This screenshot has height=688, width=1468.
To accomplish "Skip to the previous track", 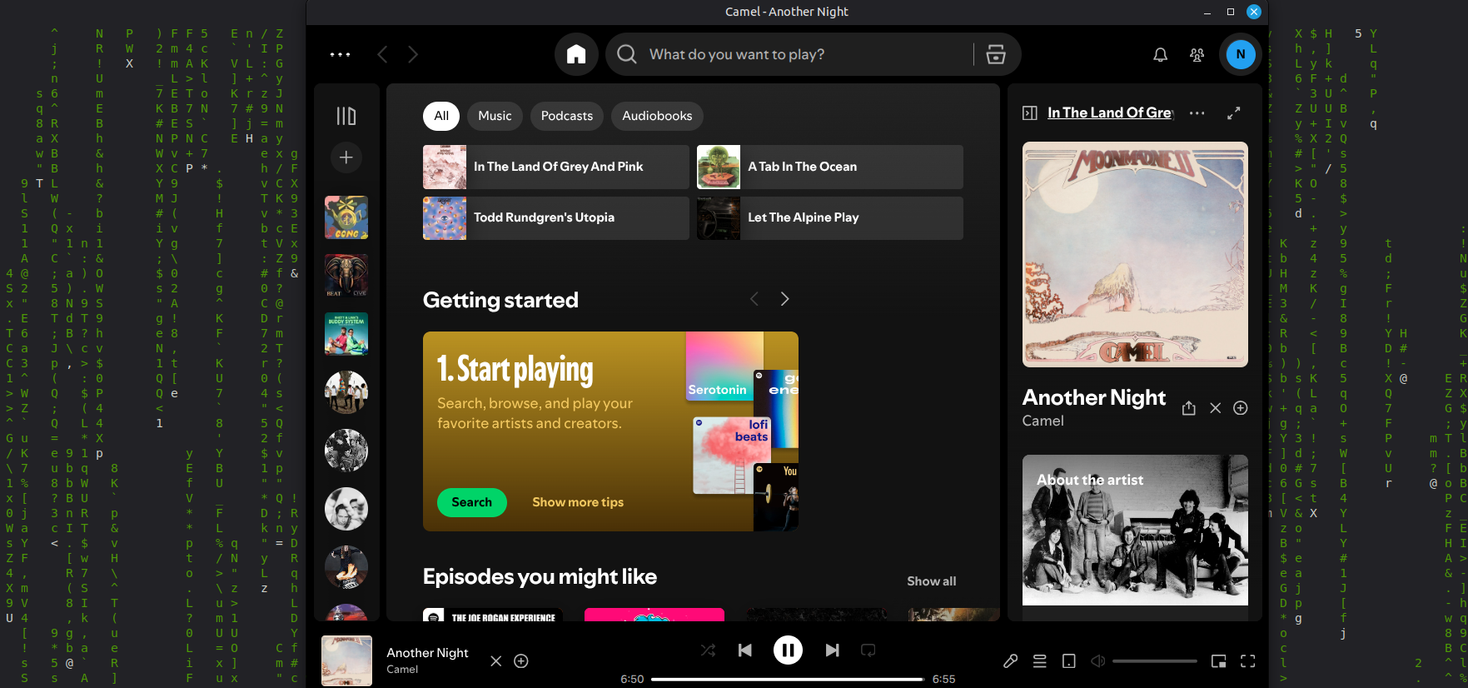I will point(745,650).
